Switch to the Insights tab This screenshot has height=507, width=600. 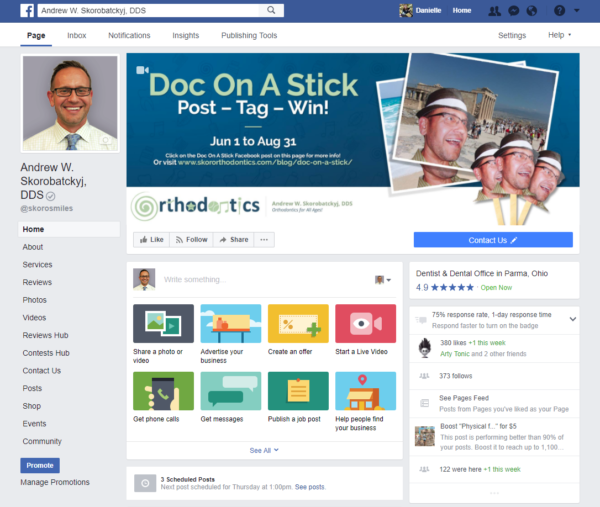coord(186,35)
